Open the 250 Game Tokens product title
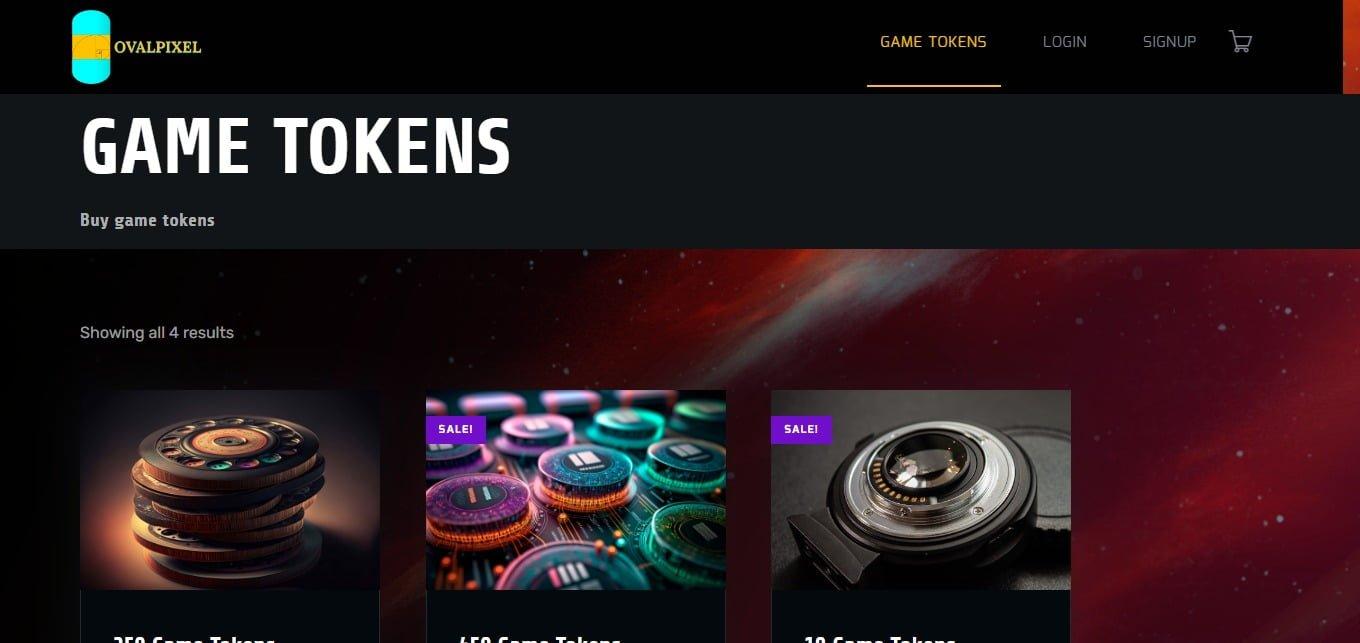1360x643 pixels. [194, 638]
